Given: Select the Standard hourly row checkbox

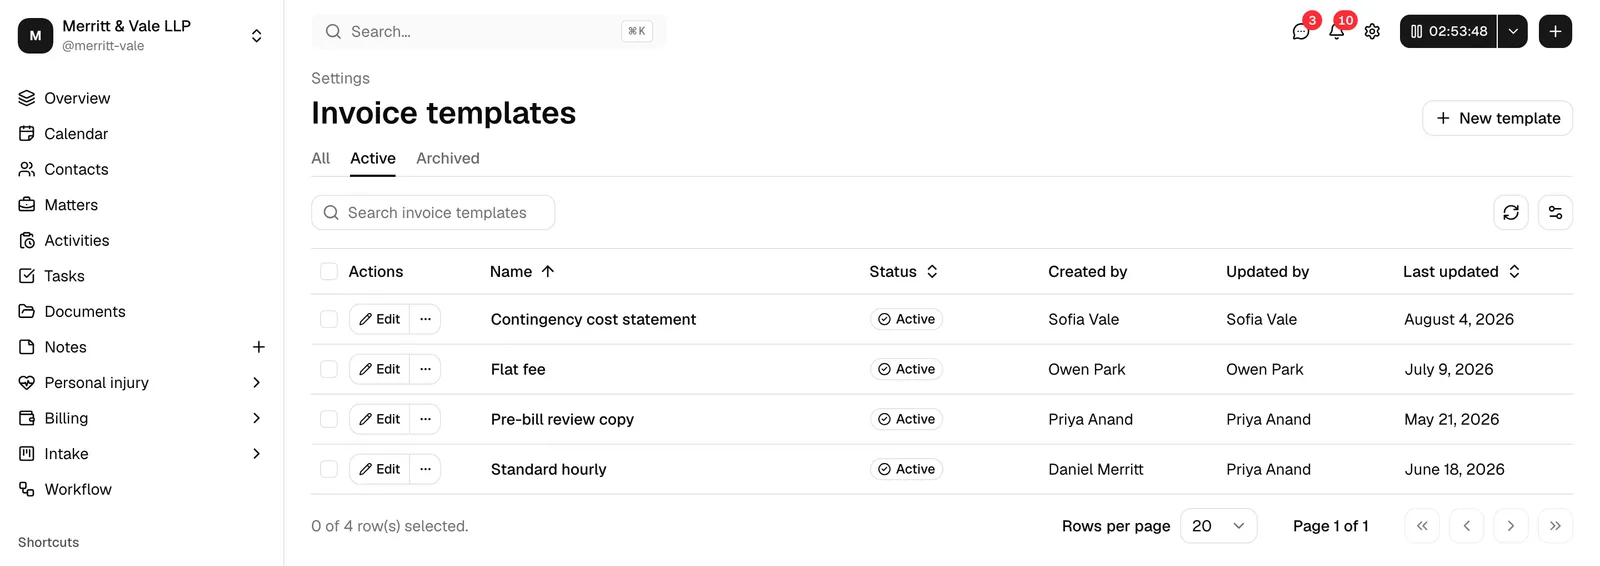Looking at the screenshot, I should (329, 469).
